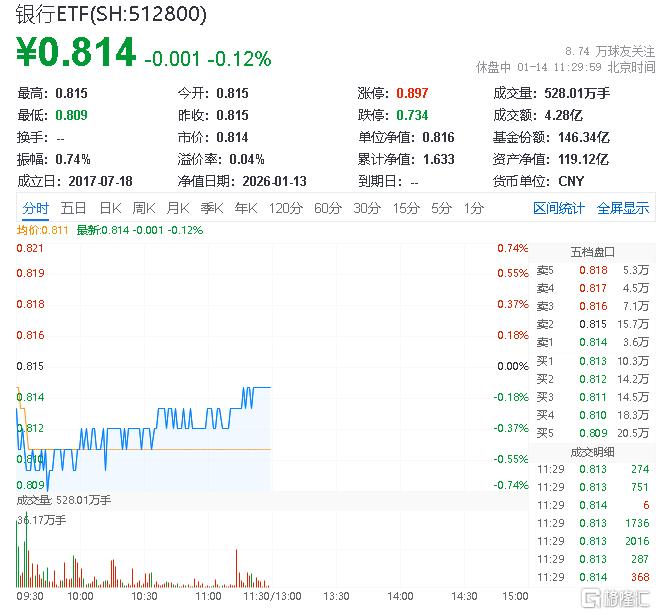The width and height of the screenshot is (656, 615).
Task: Switch to the 分时 chart tab
Action: [x=36, y=208]
